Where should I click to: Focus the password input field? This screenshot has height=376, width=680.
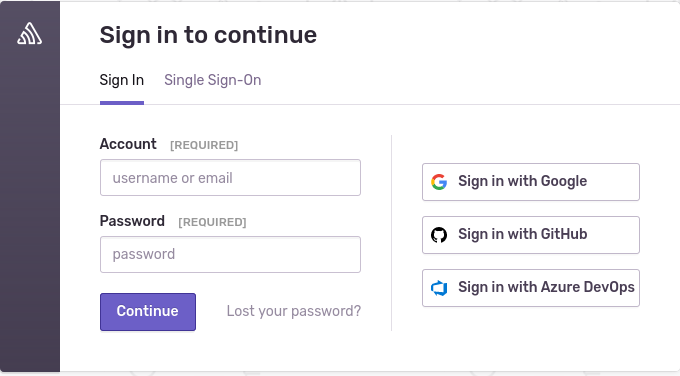[230, 255]
